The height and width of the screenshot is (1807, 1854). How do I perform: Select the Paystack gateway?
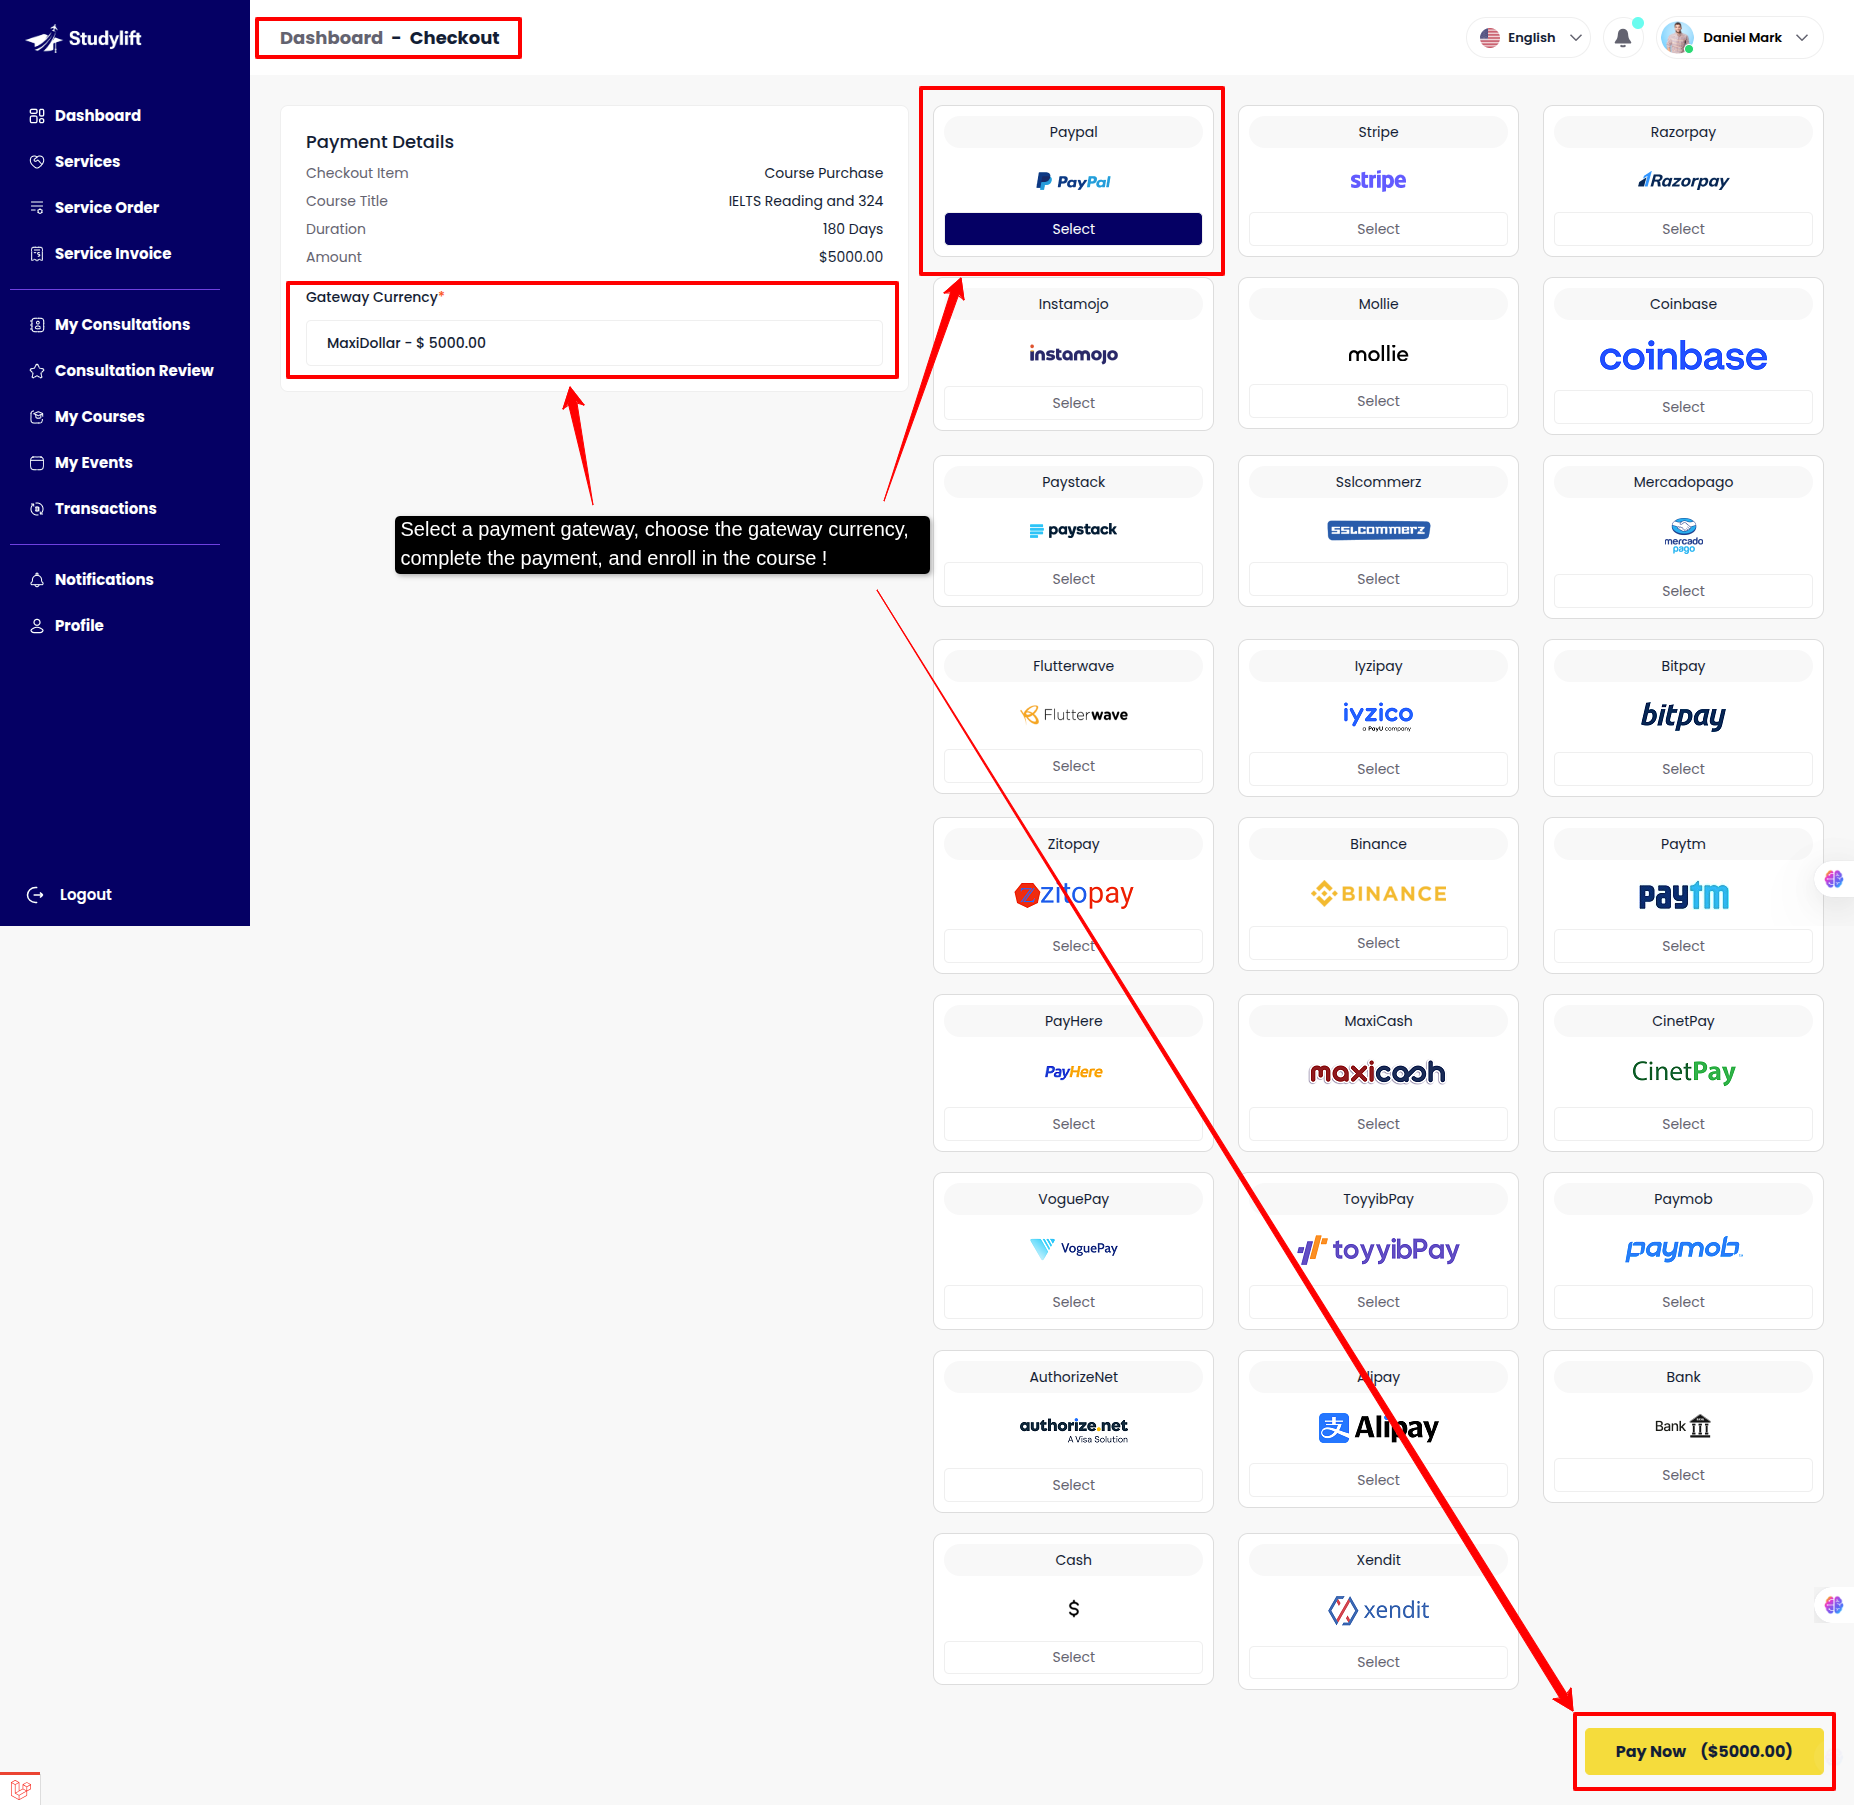(1073, 579)
